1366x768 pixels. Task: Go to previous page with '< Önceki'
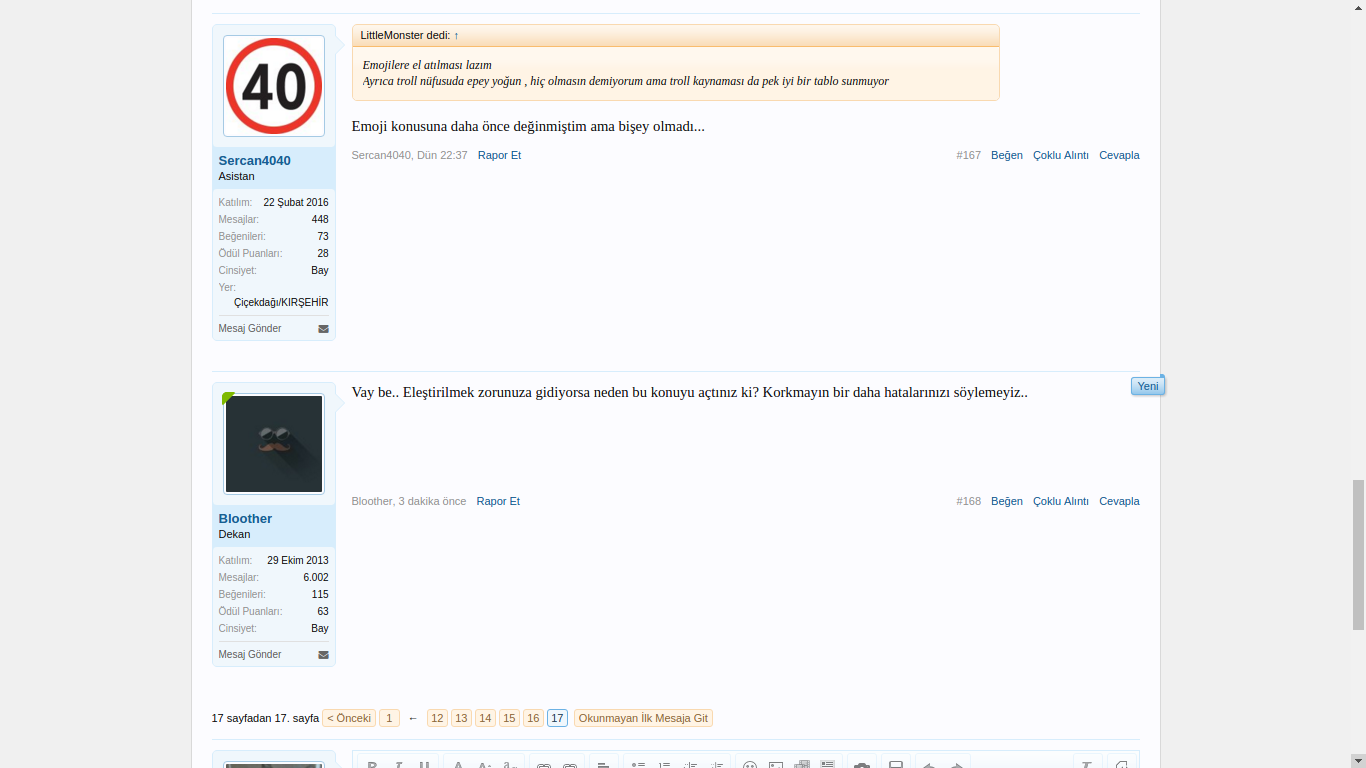tap(349, 718)
